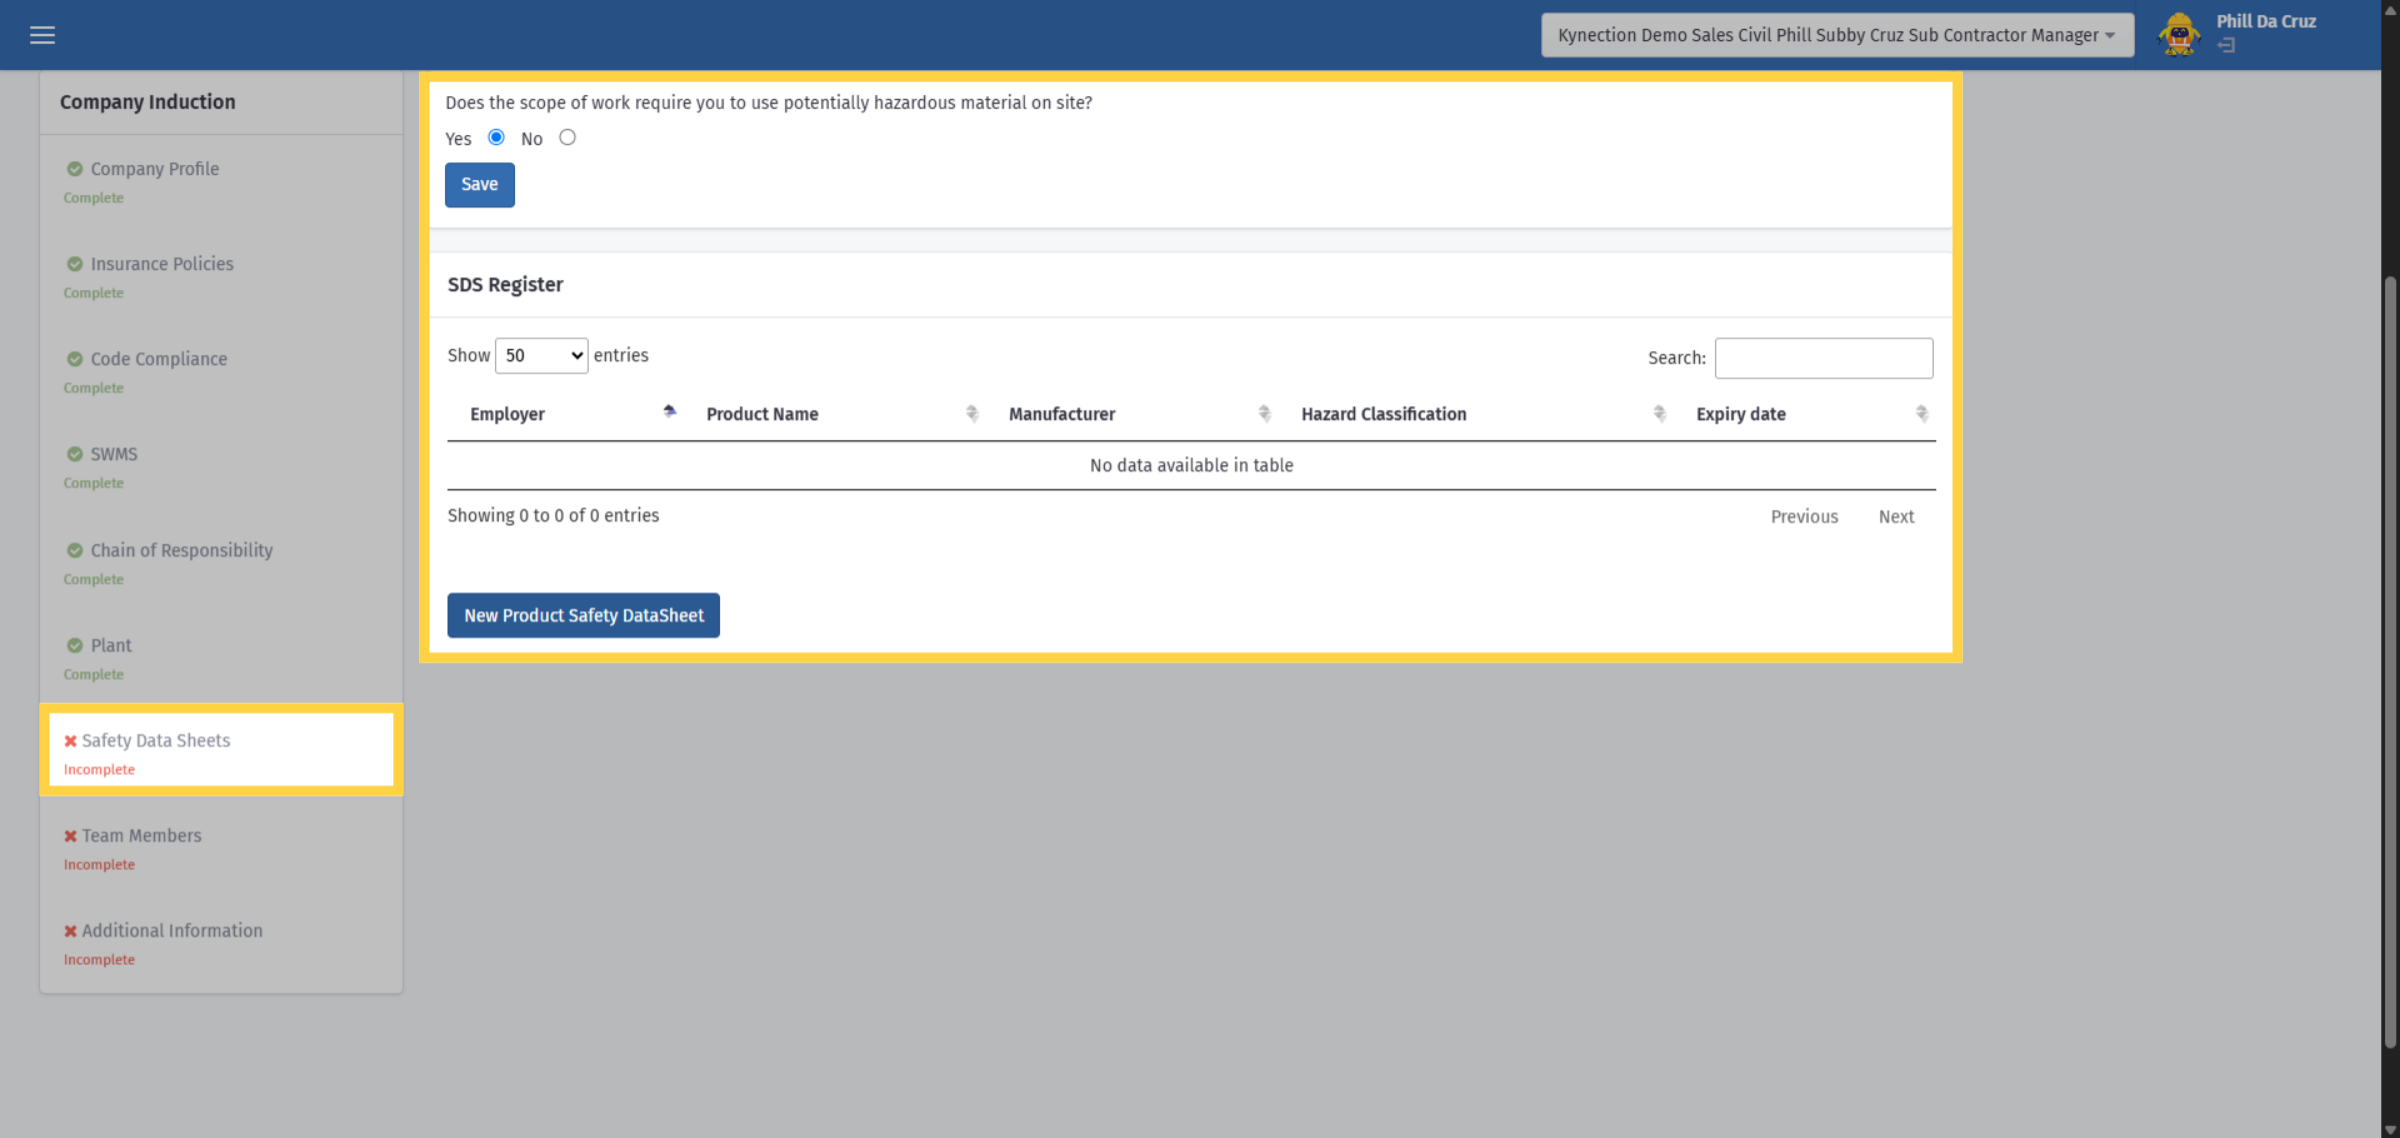Click the logout icon under Phill Da Cruz
Screen dimensions: 2400x1138
2226,46
